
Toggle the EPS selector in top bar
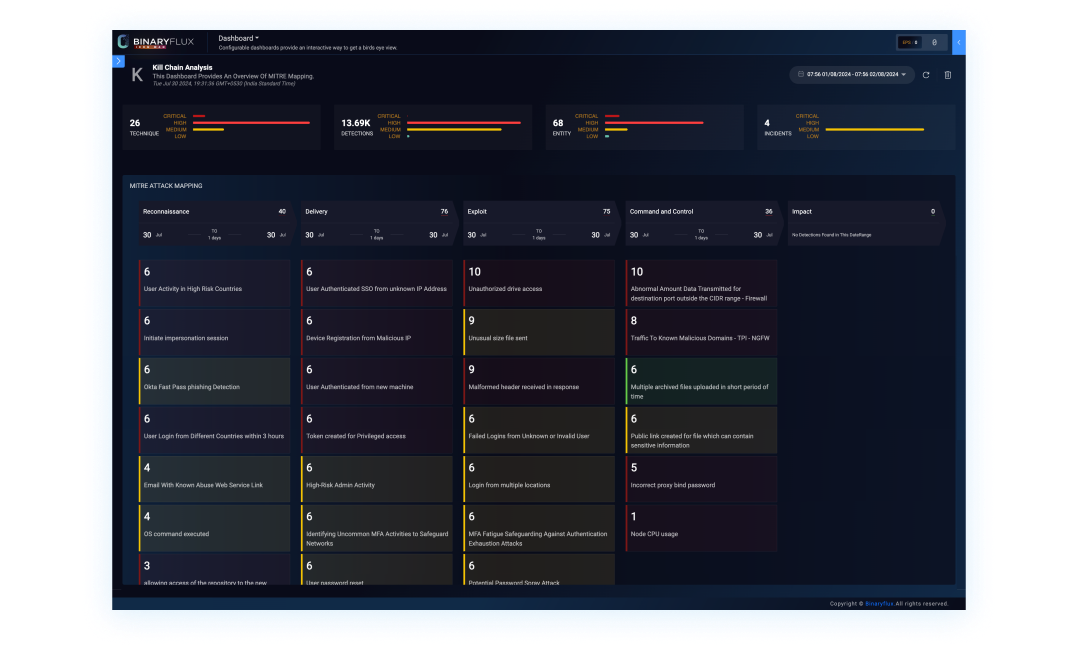(908, 42)
